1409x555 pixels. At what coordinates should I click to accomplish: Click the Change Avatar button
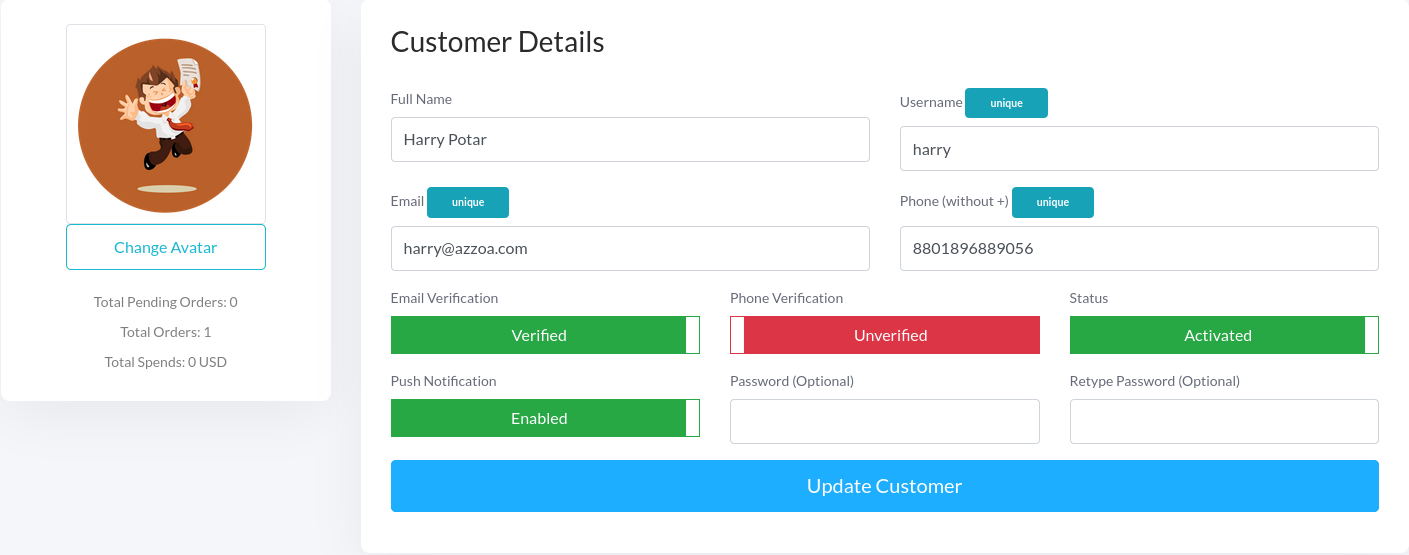pyautogui.click(x=166, y=247)
